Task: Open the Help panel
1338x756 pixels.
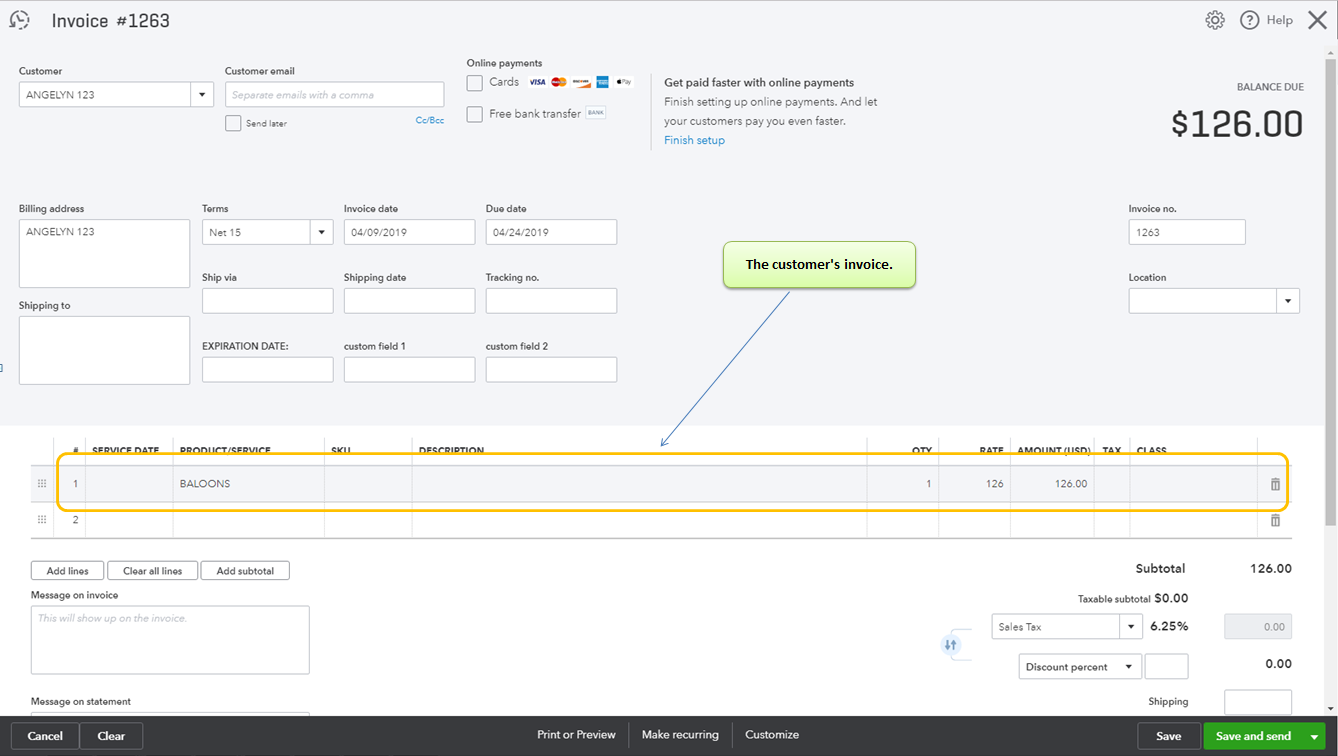Action: [1267, 20]
